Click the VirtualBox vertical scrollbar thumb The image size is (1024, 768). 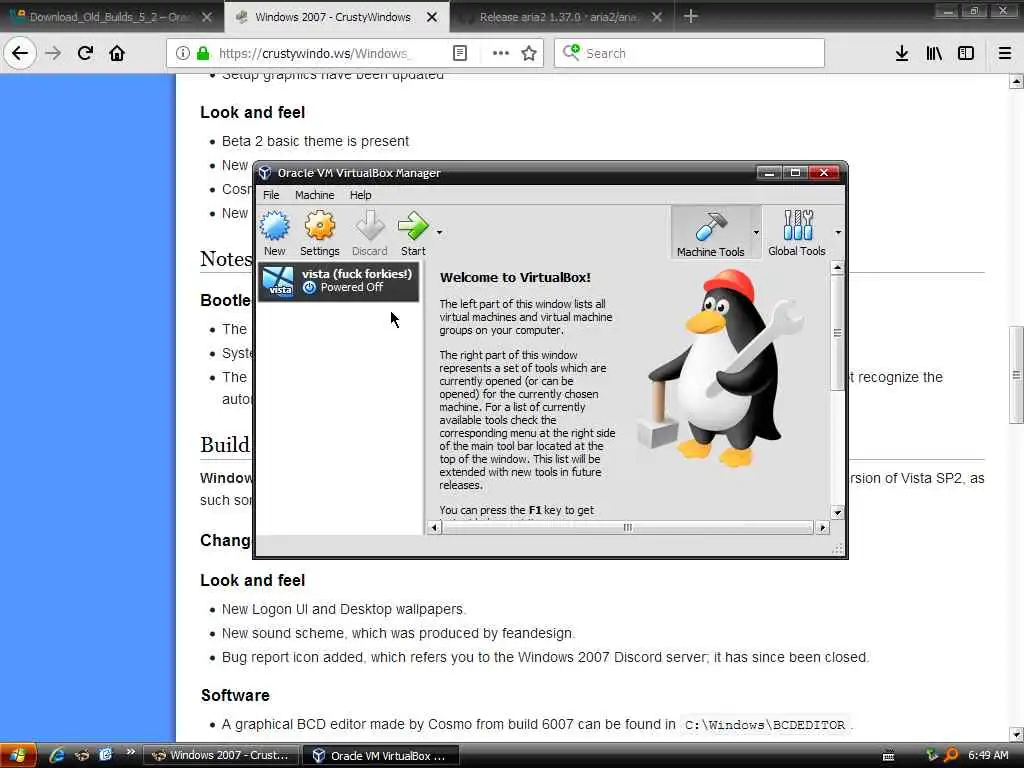coord(837,332)
